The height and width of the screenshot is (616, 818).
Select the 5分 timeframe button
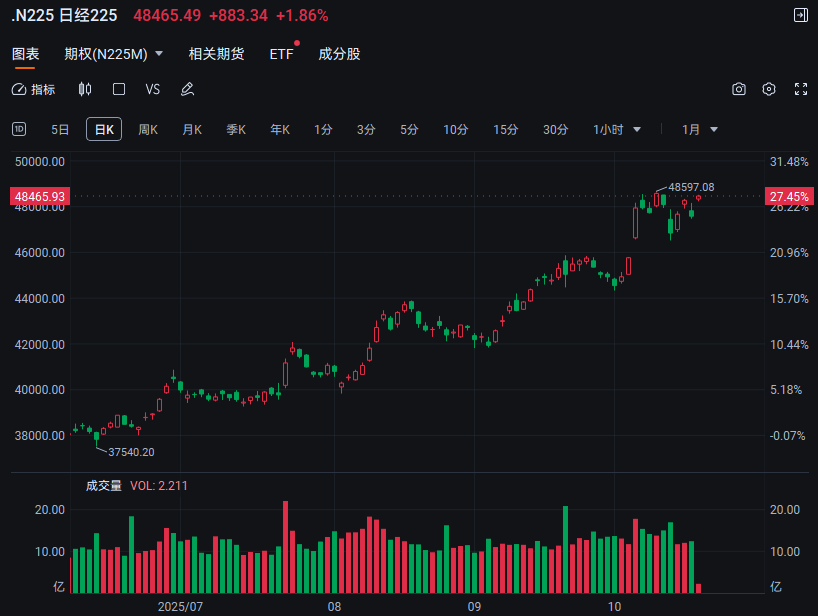409,129
